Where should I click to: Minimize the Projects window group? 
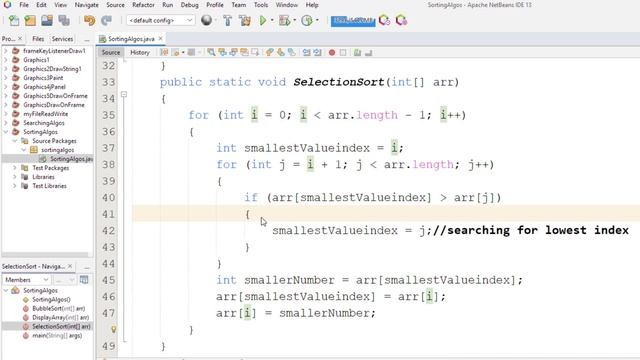pyautogui.click(x=87, y=39)
